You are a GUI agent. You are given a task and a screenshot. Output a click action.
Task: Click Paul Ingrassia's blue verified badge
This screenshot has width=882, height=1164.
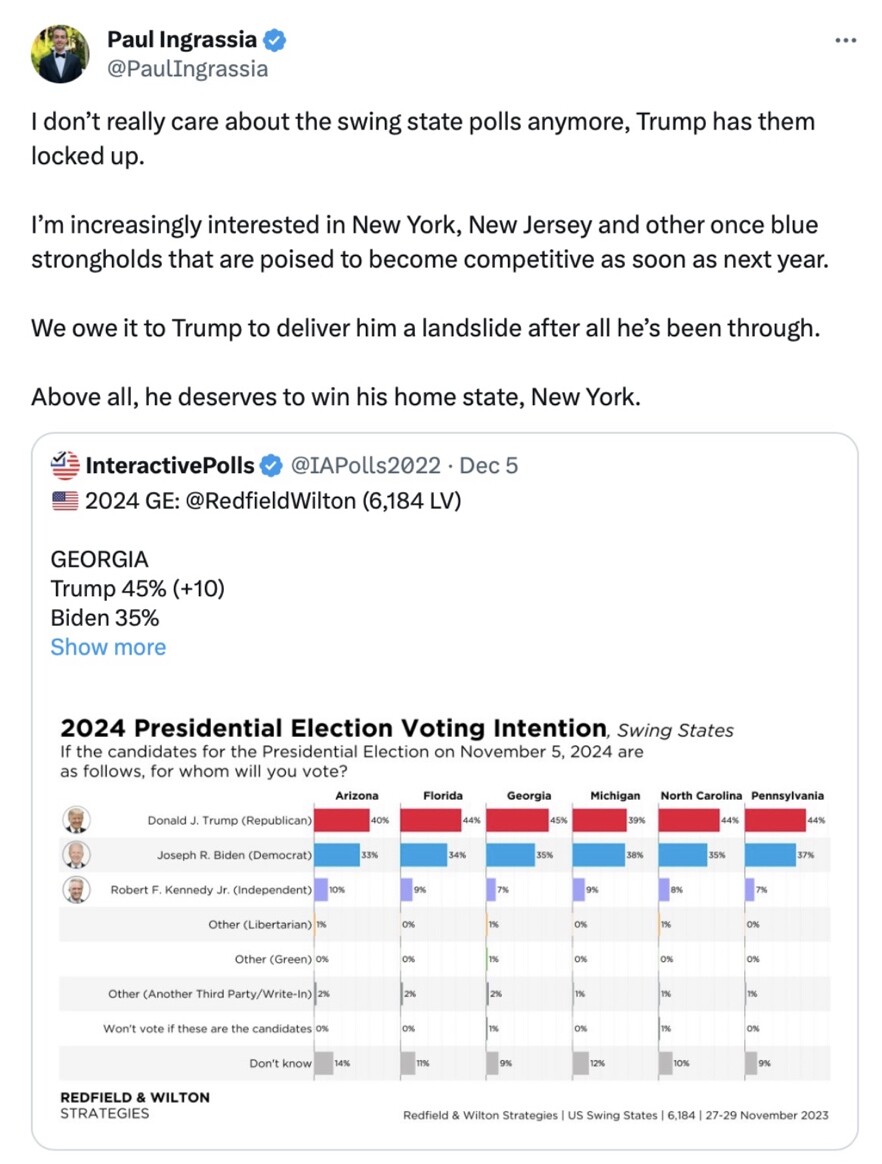click(275, 40)
